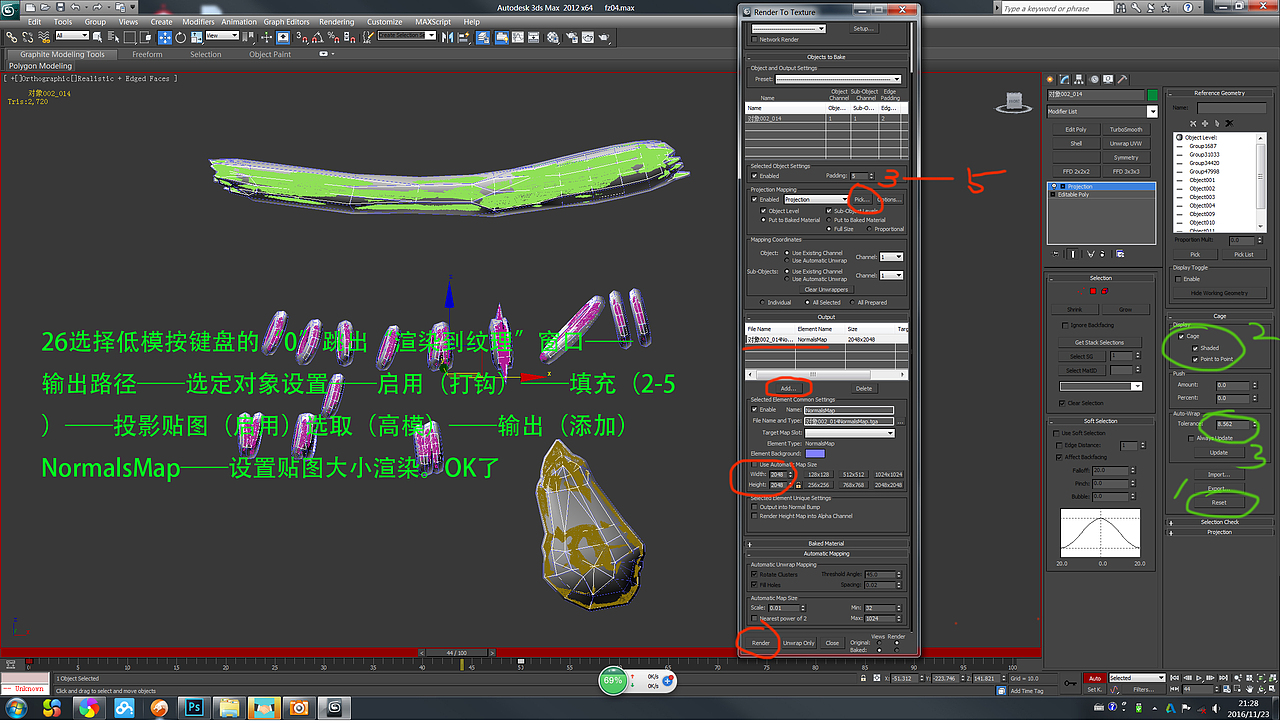Open the Modify command panel tab

pos(1066,79)
